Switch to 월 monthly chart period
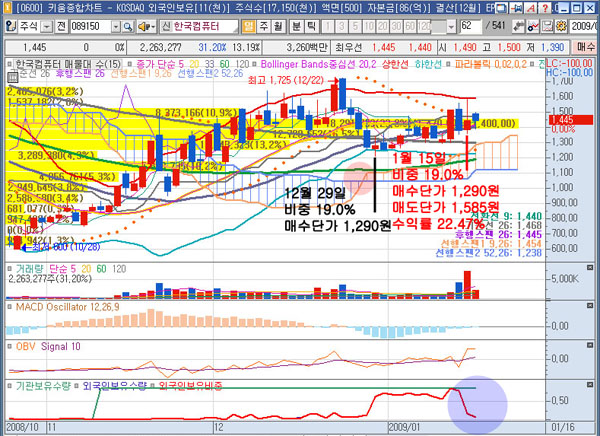Viewport: 600px width, 436px height. pos(278,26)
